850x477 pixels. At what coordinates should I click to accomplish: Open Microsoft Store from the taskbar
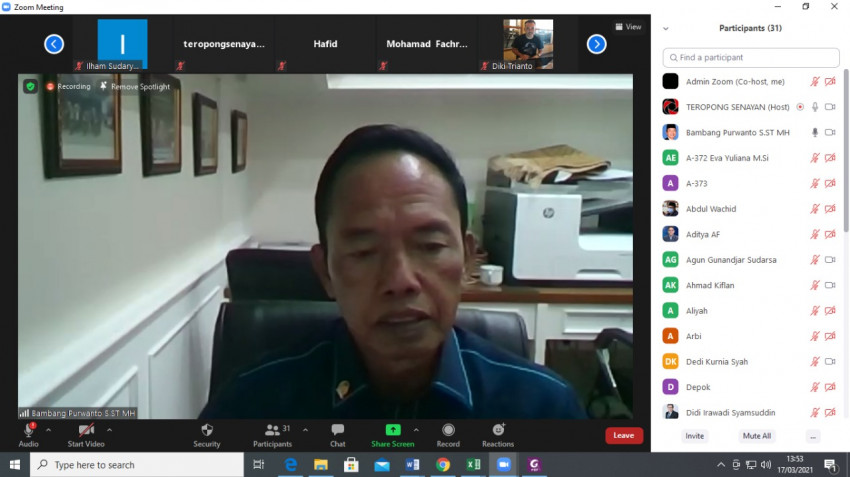351,465
